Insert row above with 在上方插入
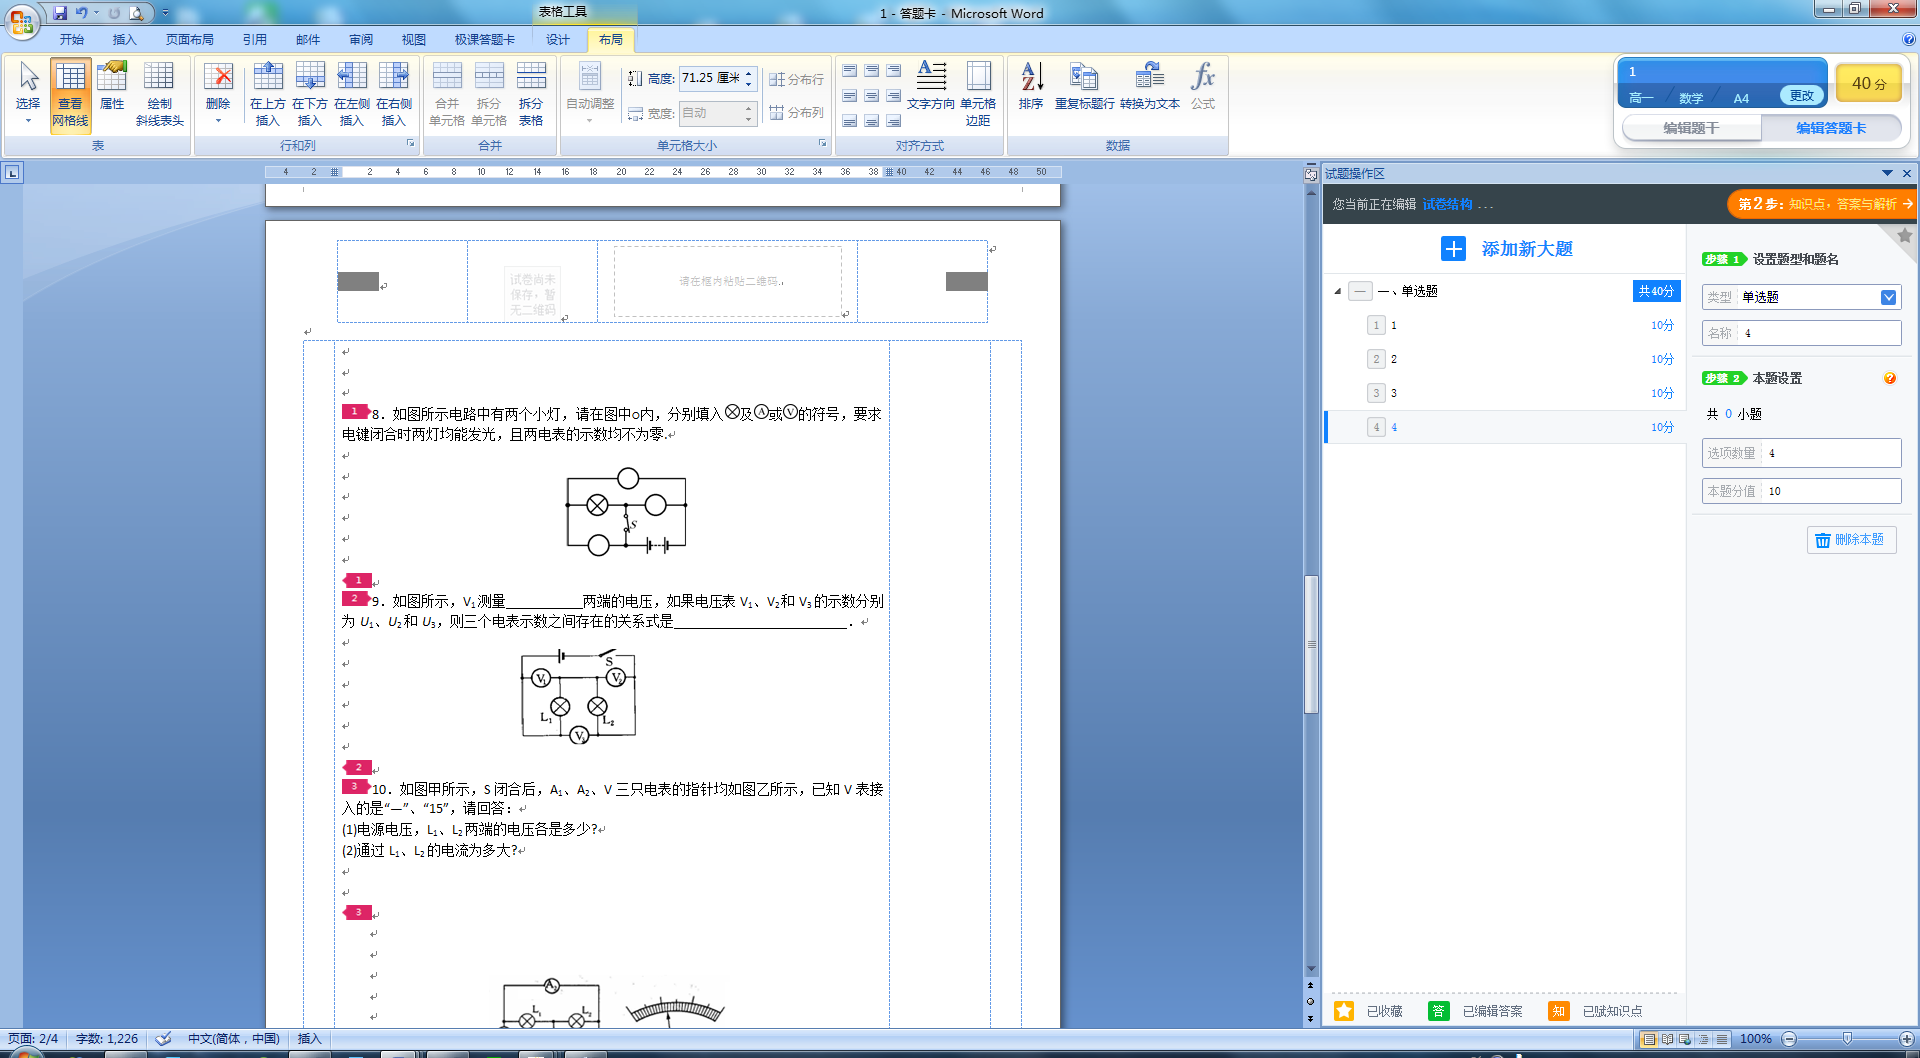1920x1058 pixels. [x=268, y=94]
